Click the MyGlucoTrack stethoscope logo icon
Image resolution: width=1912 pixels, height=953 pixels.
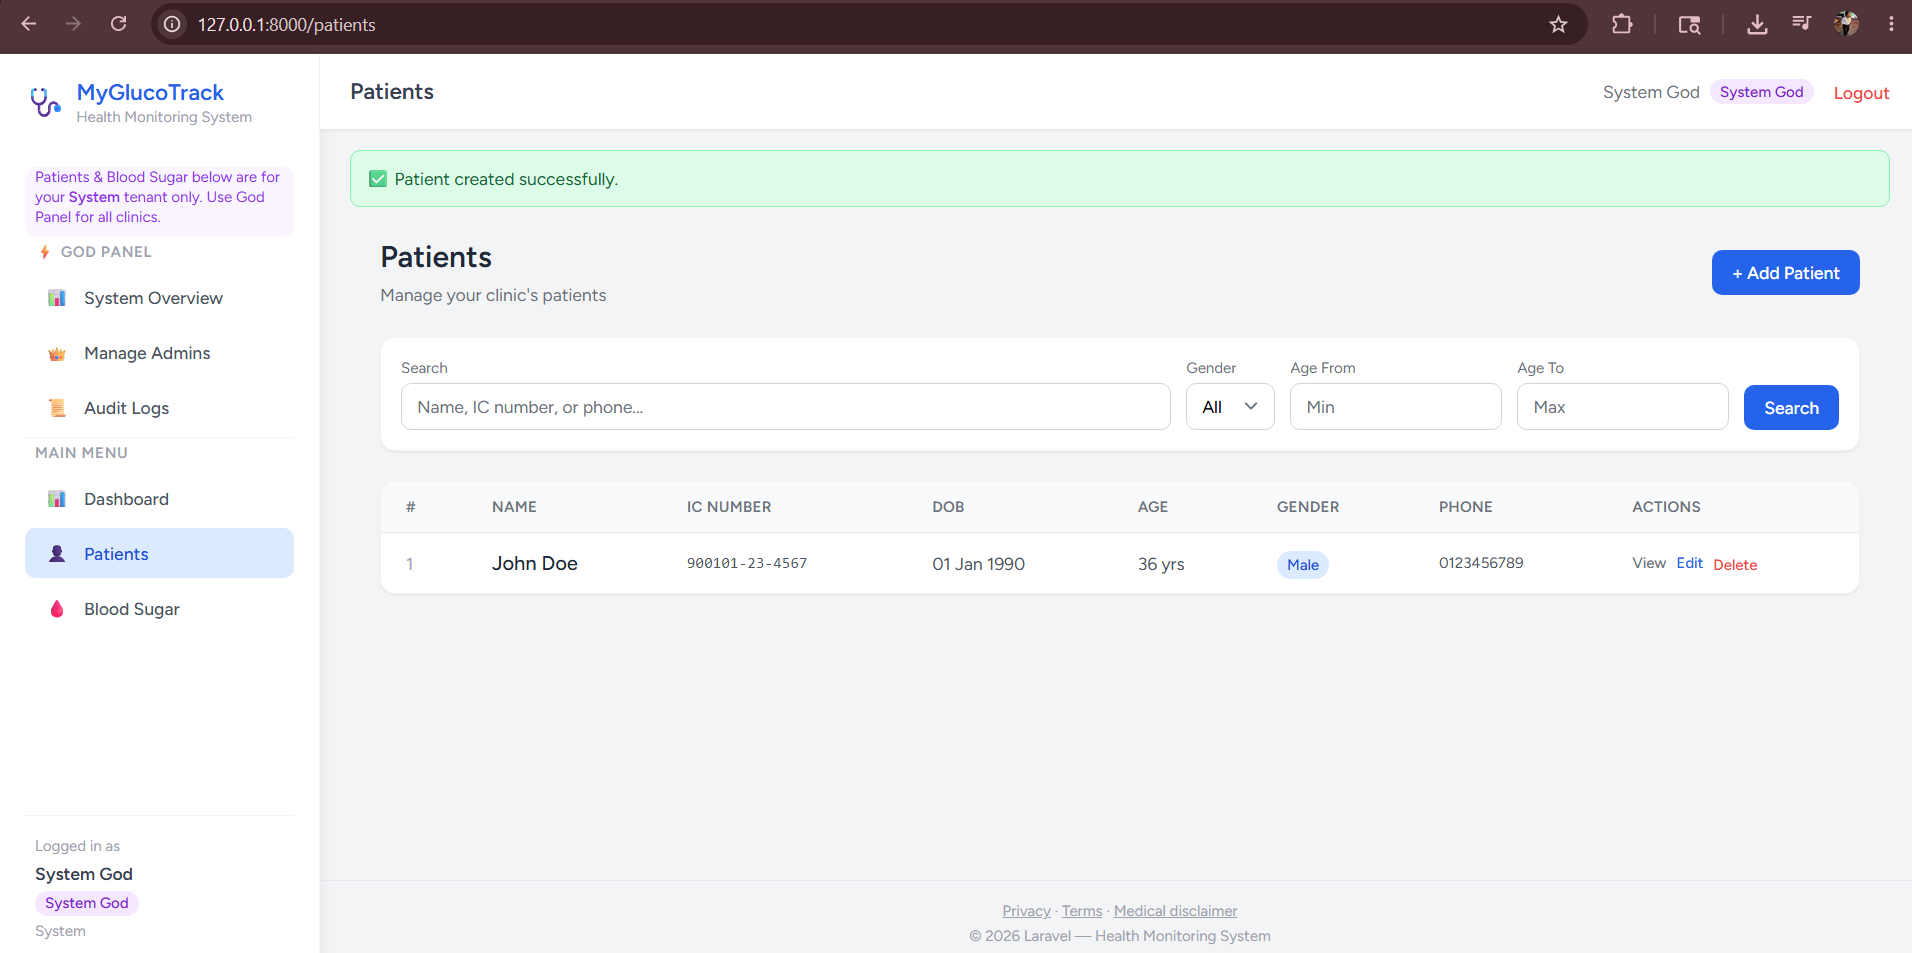[45, 102]
